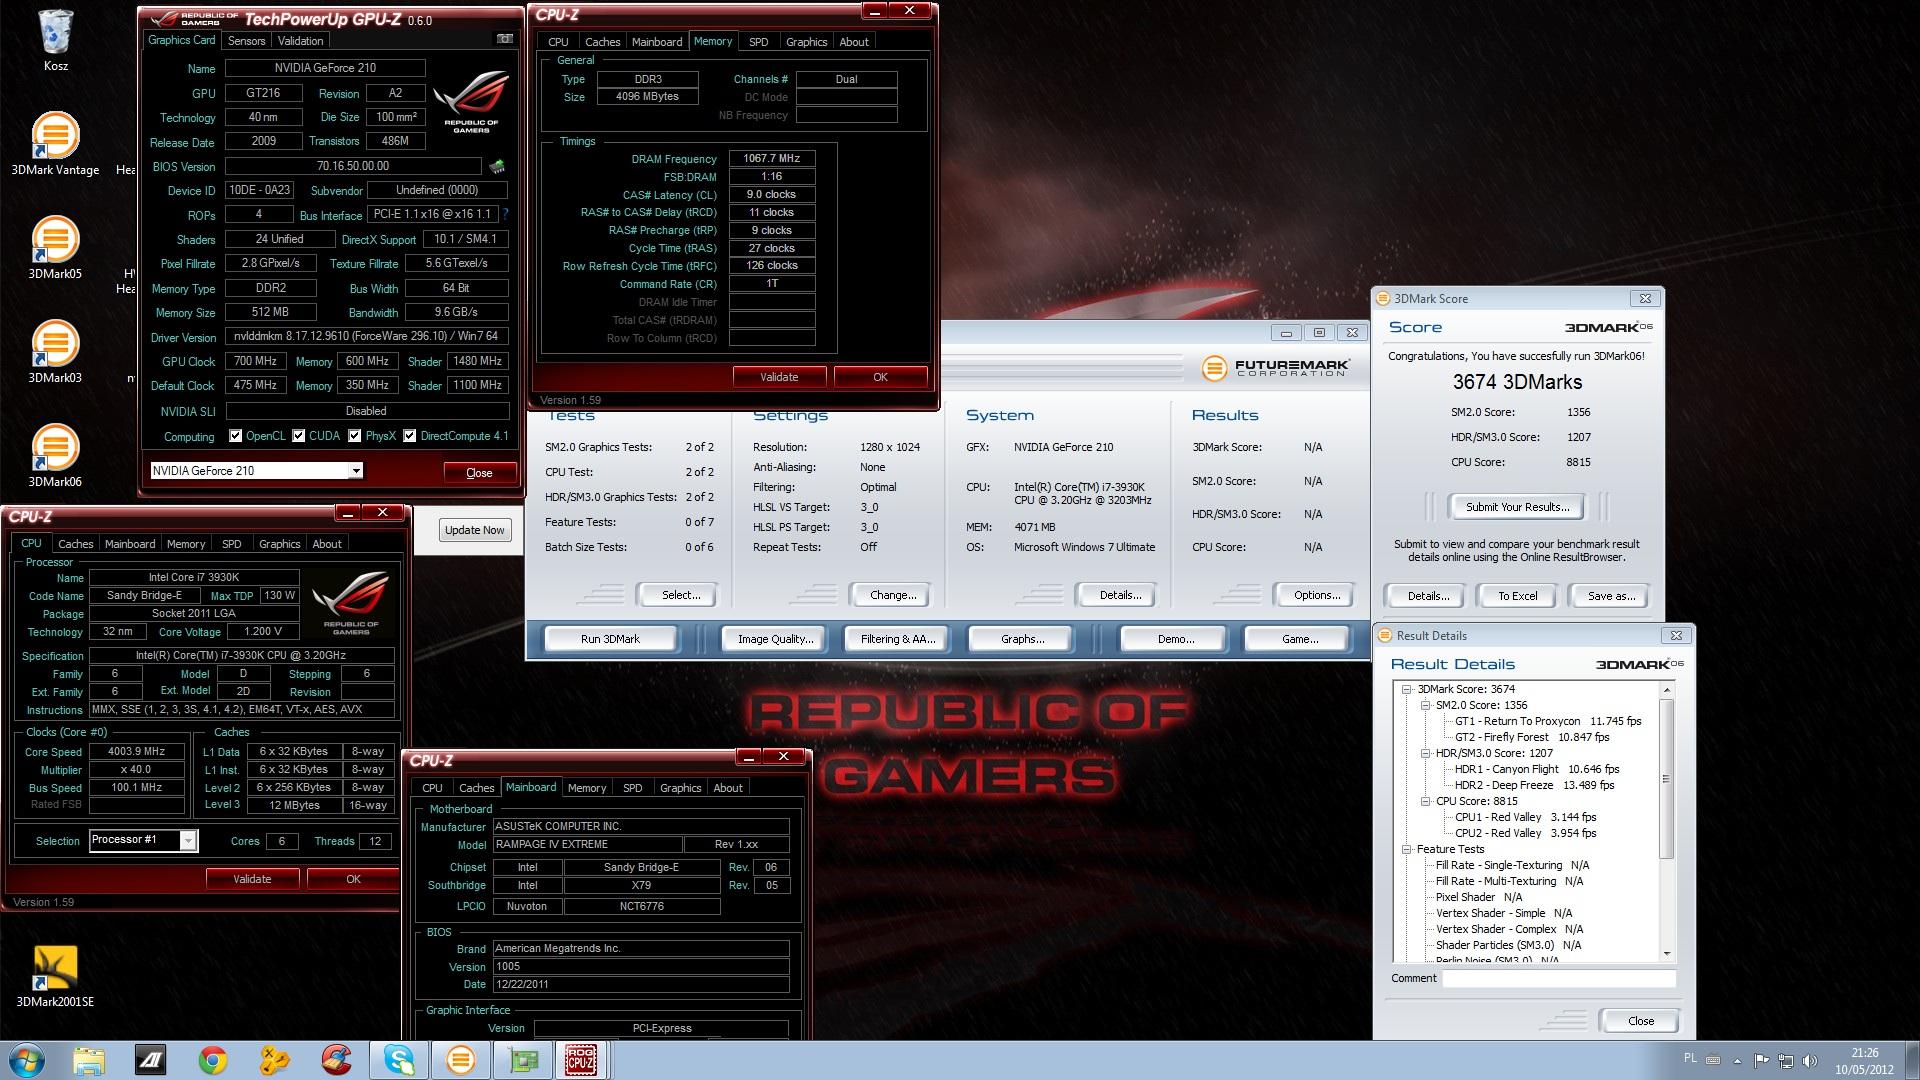Collapse the SM2.0 Score: 1356 node
Viewport: 1920px width, 1080px height.
coord(1425,705)
